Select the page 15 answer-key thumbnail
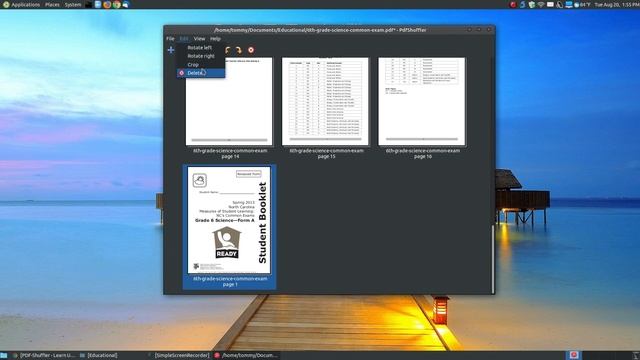640x360 pixels. coord(325,101)
